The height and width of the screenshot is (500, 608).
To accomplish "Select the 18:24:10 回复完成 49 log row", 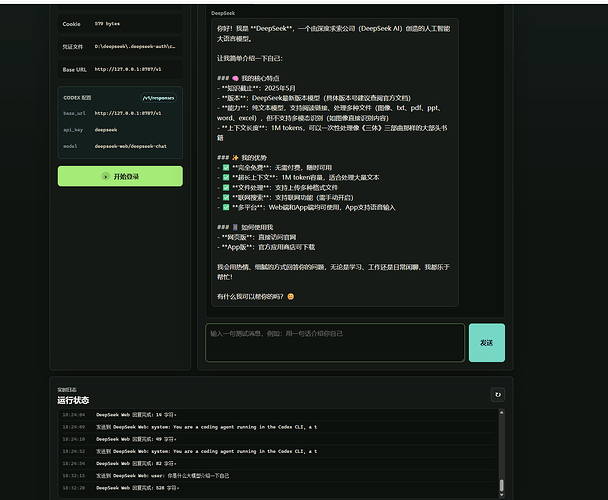I will pyautogui.click(x=278, y=439).
